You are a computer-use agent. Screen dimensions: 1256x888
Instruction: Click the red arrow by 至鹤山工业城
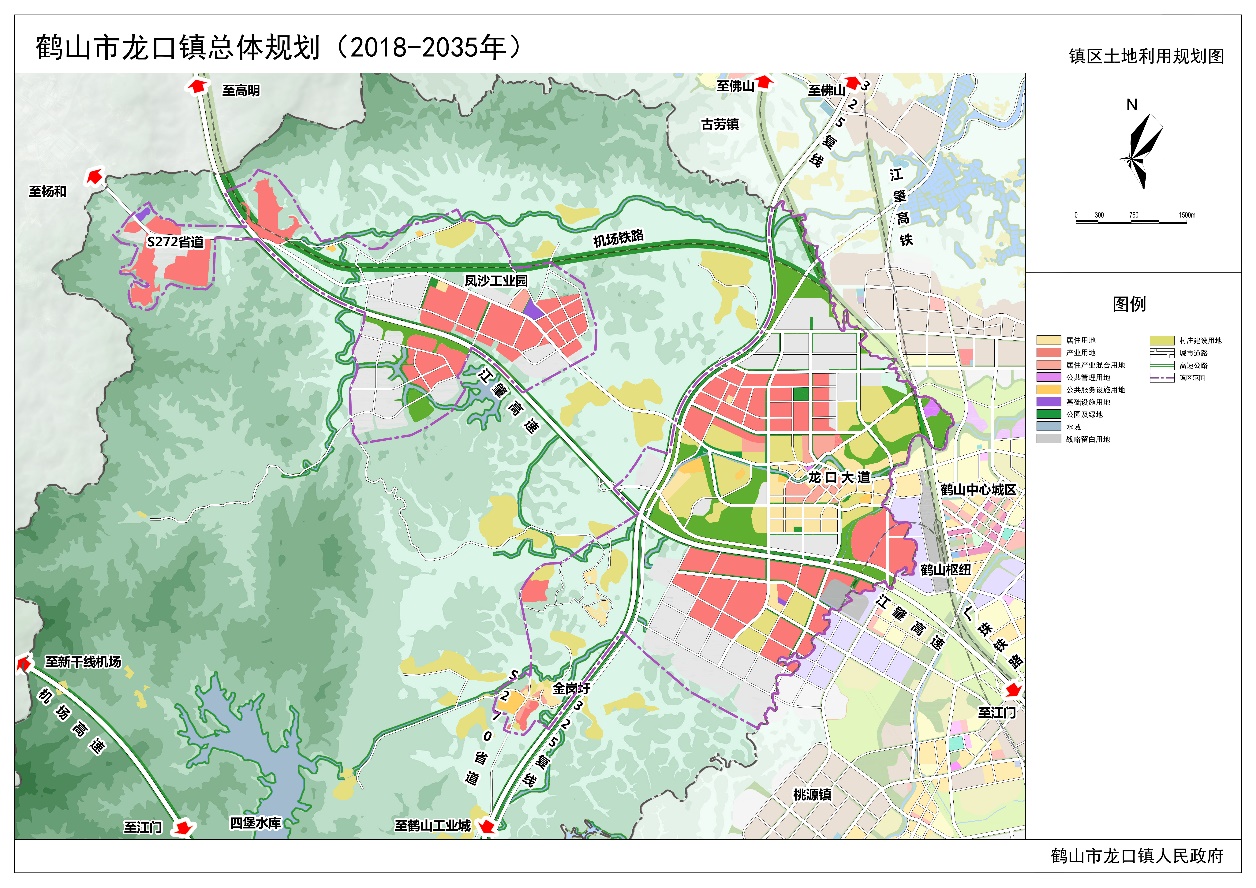[487, 826]
